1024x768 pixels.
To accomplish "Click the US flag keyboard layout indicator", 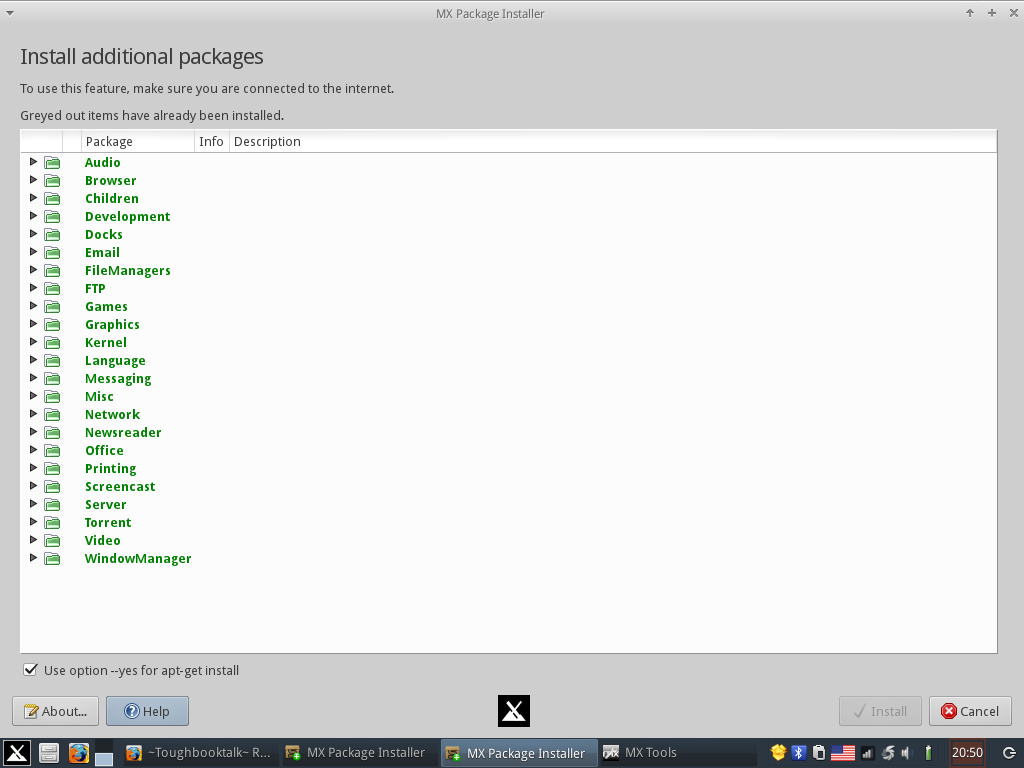I will (842, 753).
